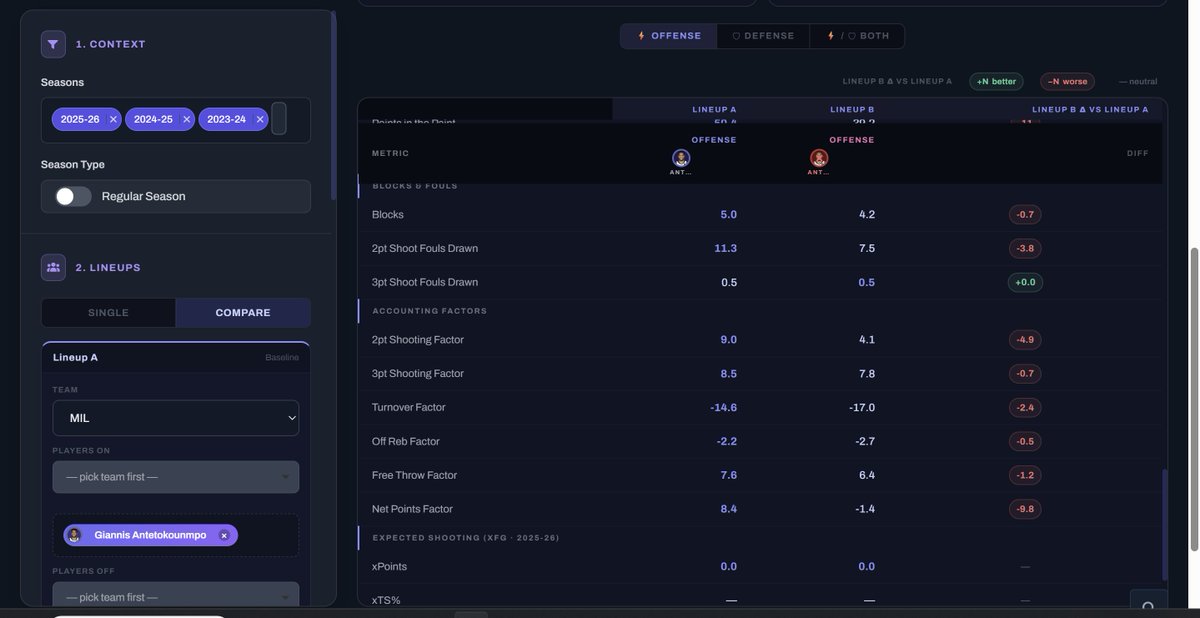Viewport: 1200px width, 618px height.
Task: Switch to the Defense view tab
Action: 763,36
